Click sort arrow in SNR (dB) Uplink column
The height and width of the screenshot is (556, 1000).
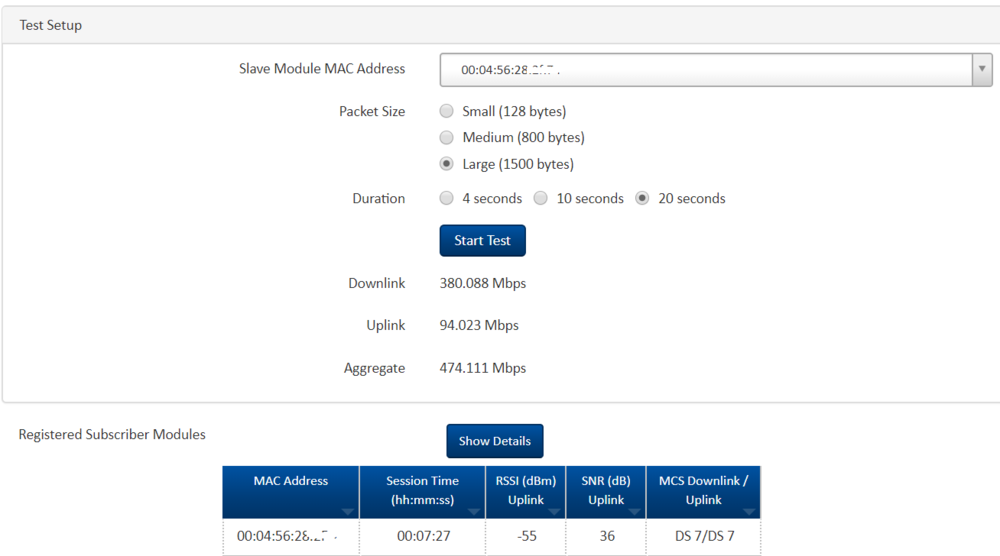pyautogui.click(x=634, y=512)
